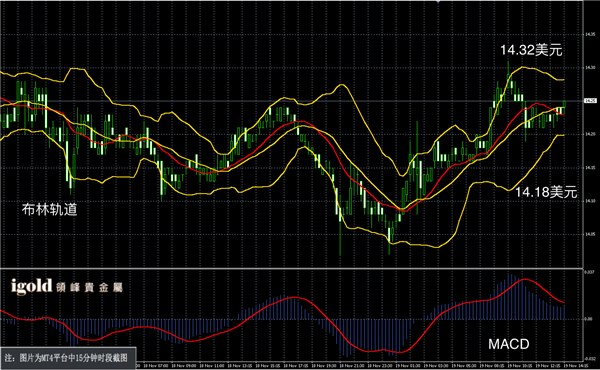
Task: Click the 19 Nov 01:00 time axis label
Action: point(409,366)
